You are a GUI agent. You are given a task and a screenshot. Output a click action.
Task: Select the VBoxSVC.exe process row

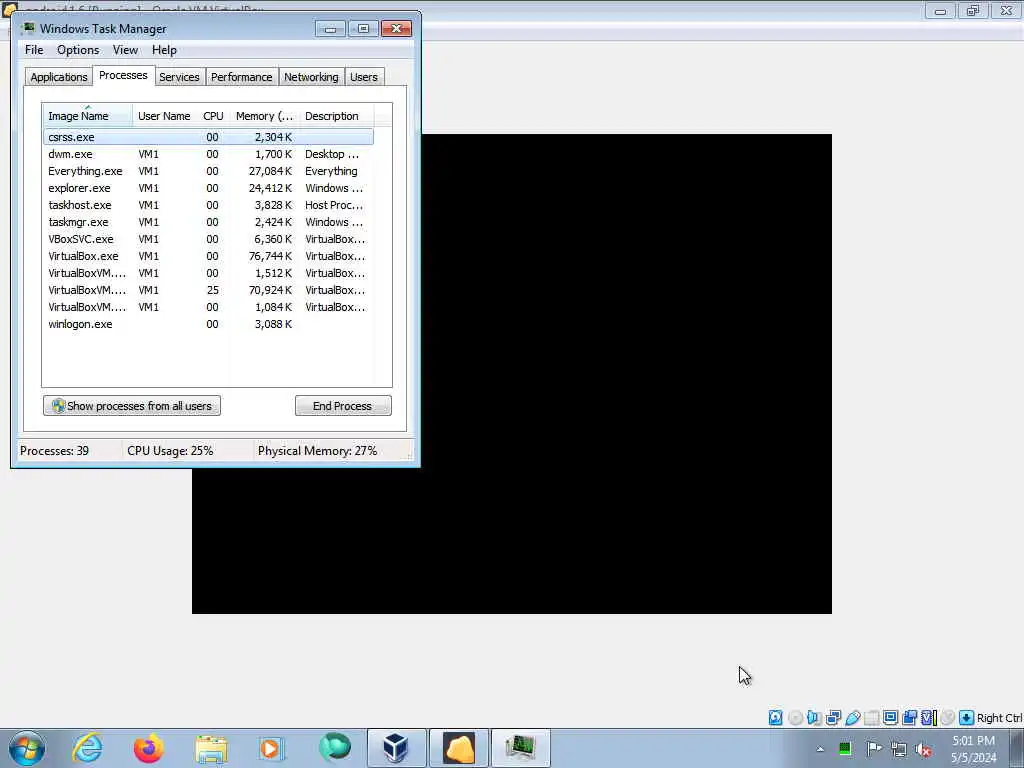[x=208, y=239]
